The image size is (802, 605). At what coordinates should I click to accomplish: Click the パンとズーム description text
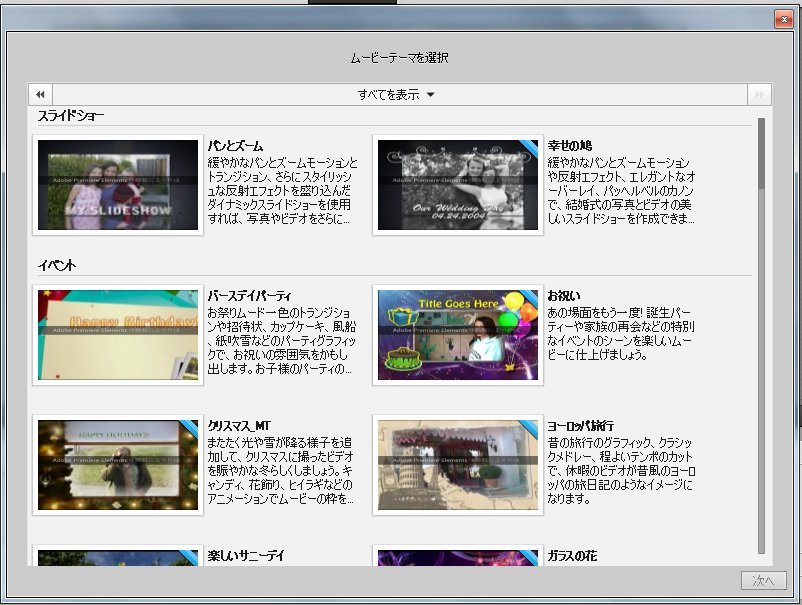282,191
